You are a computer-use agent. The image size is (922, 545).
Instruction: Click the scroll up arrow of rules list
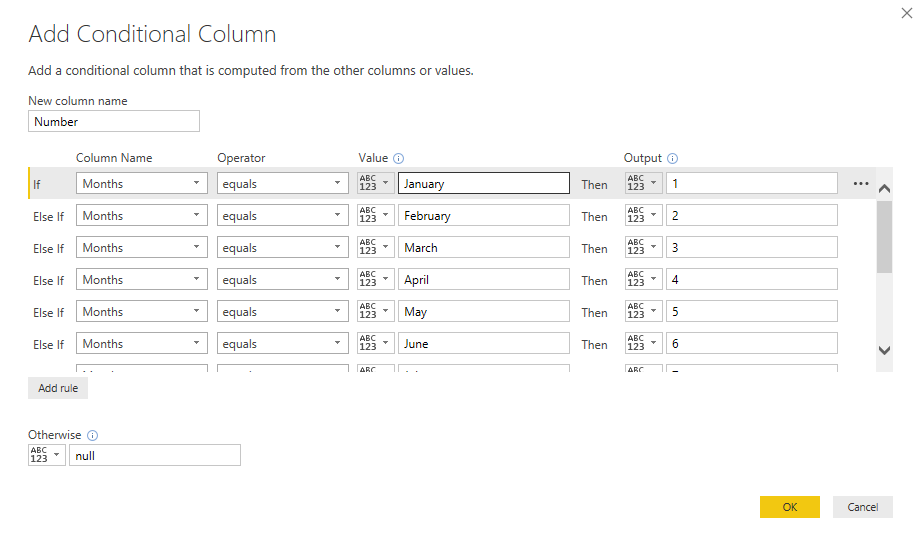[x=884, y=189]
